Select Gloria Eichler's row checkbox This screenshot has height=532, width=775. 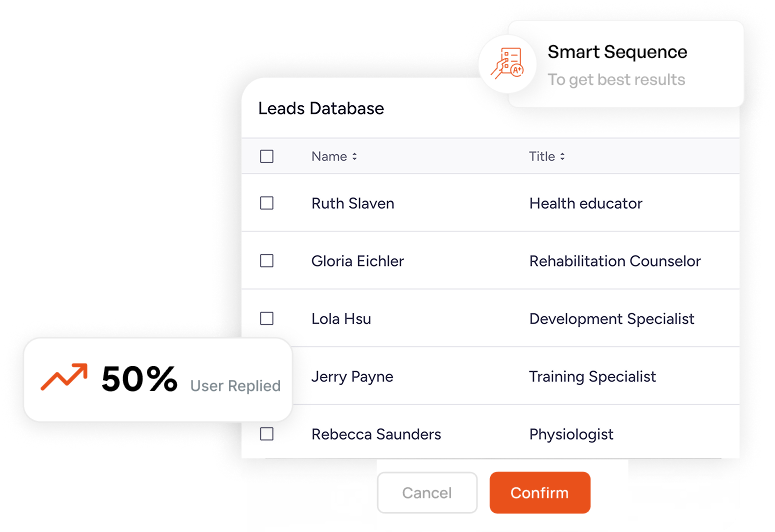pyautogui.click(x=267, y=261)
